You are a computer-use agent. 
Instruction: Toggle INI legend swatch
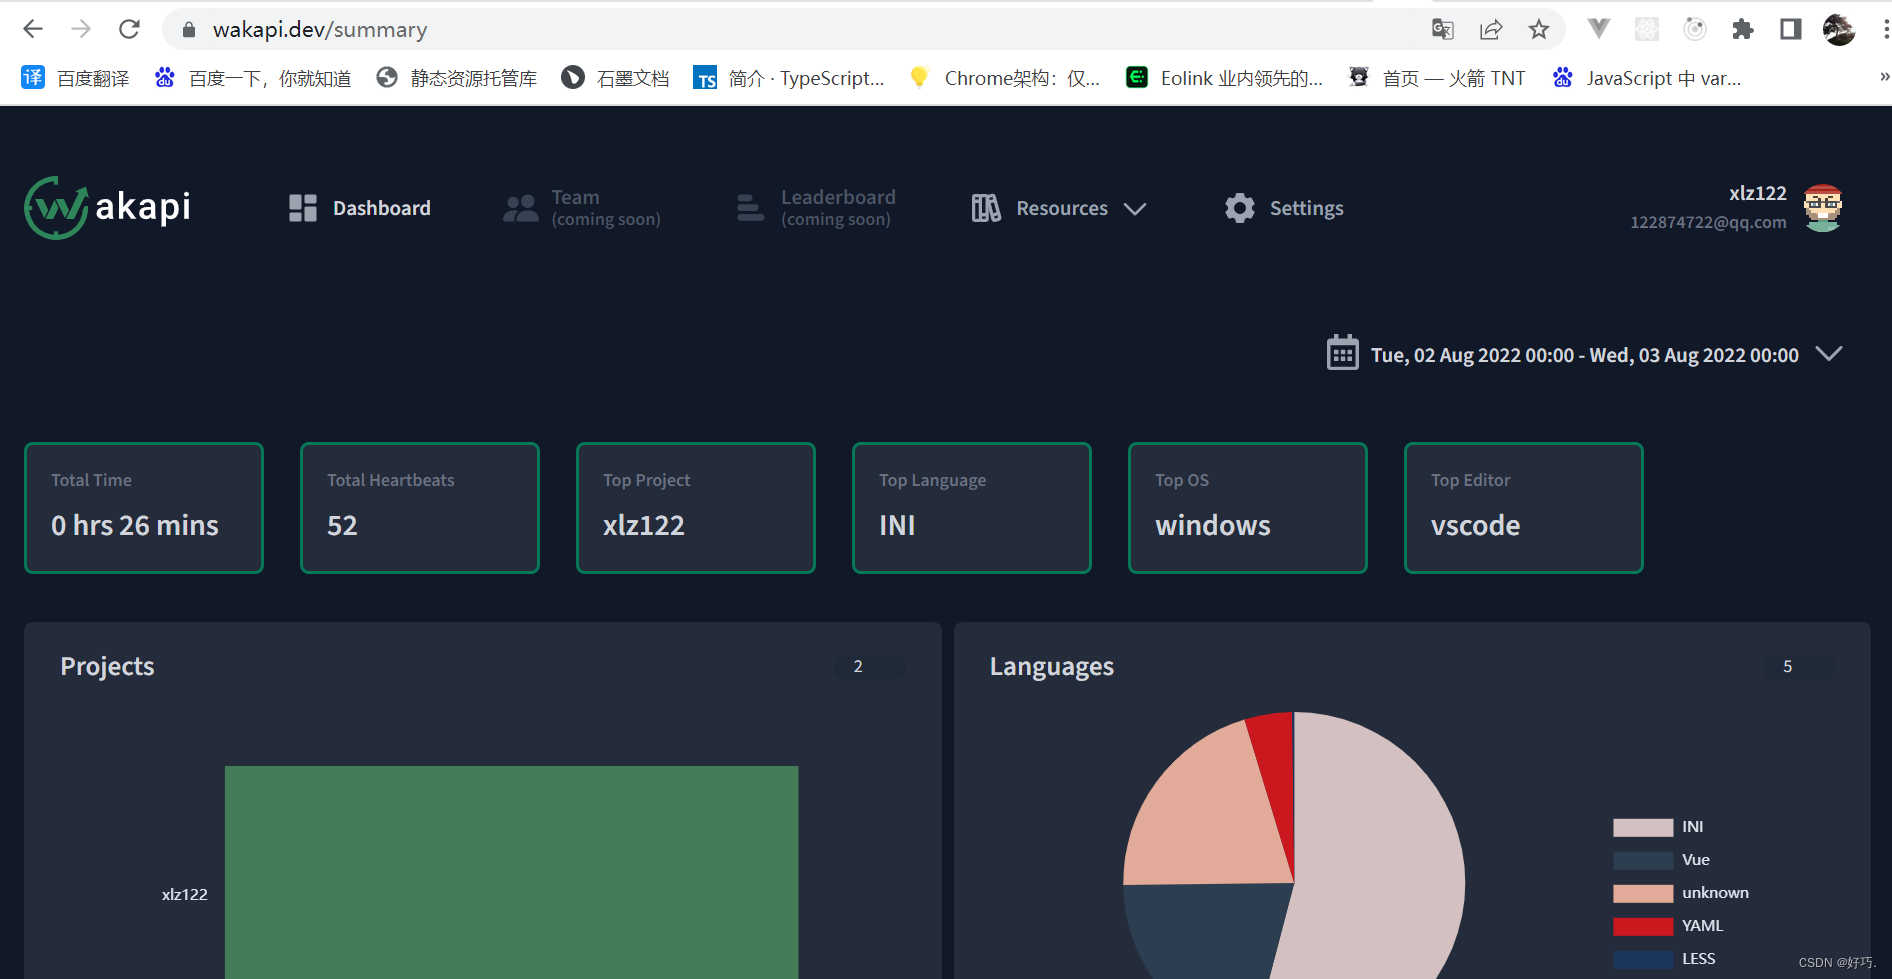coord(1643,827)
